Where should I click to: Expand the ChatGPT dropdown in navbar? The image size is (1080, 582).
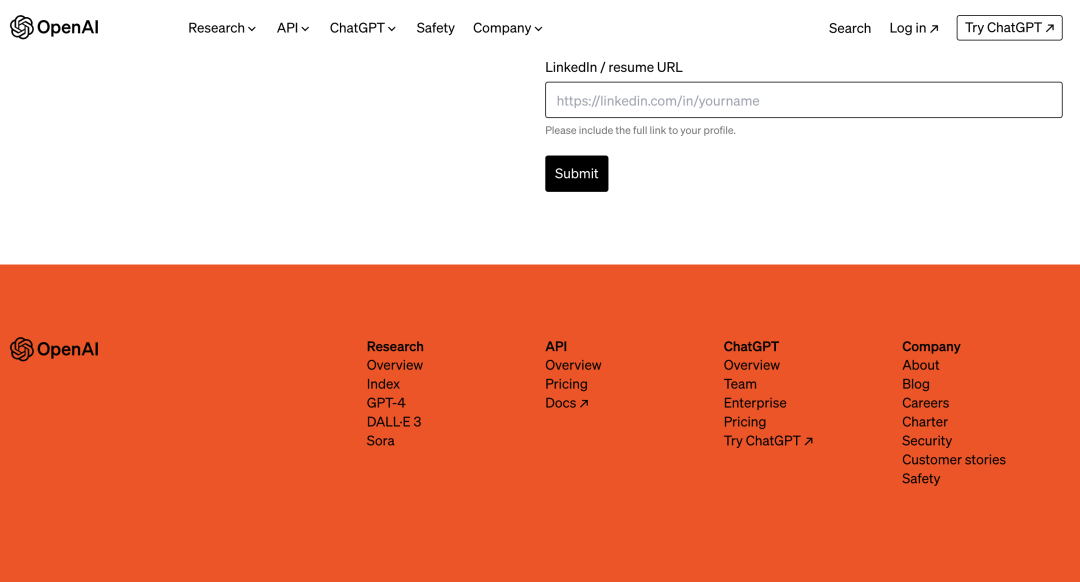(x=362, y=28)
